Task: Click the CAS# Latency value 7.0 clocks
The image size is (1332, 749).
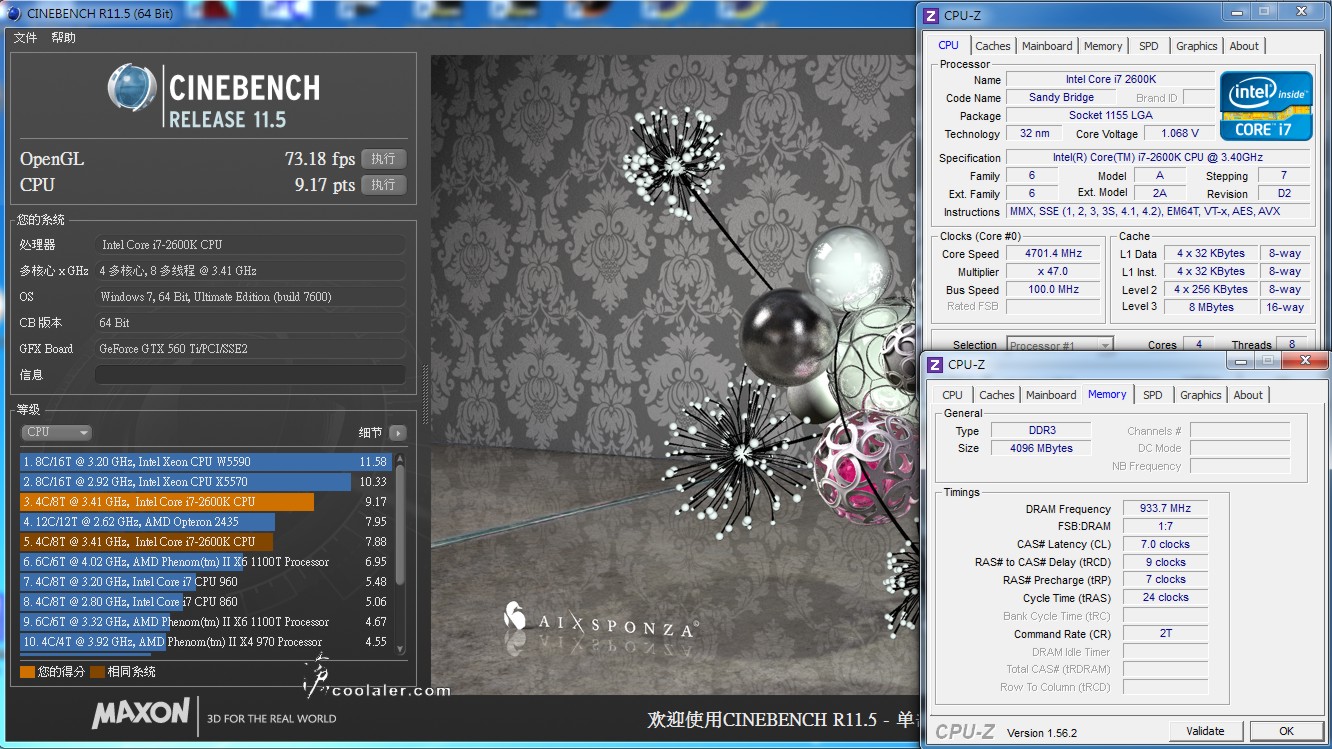Action: [x=1166, y=545]
